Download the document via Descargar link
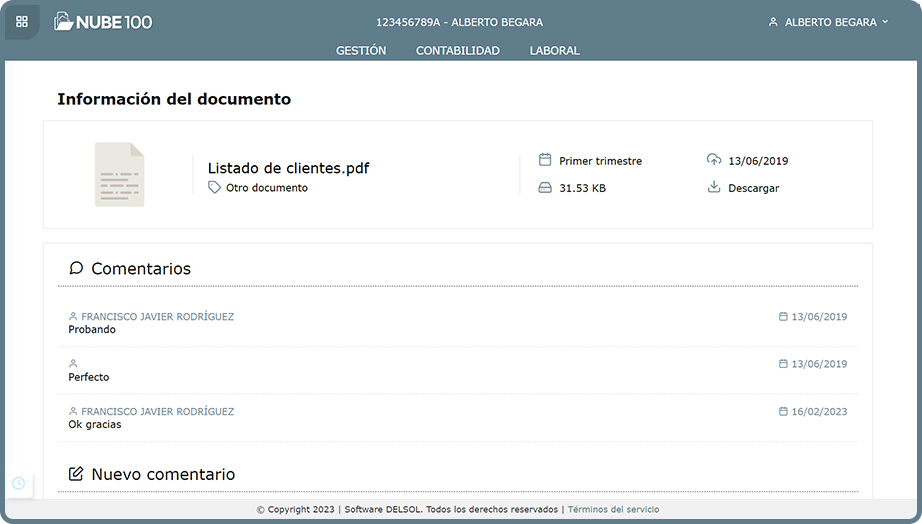This screenshot has width=922, height=524. [x=753, y=188]
